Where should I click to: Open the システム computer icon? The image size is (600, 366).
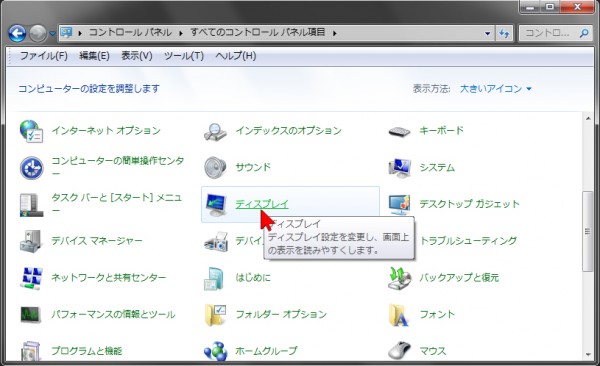coord(399,168)
